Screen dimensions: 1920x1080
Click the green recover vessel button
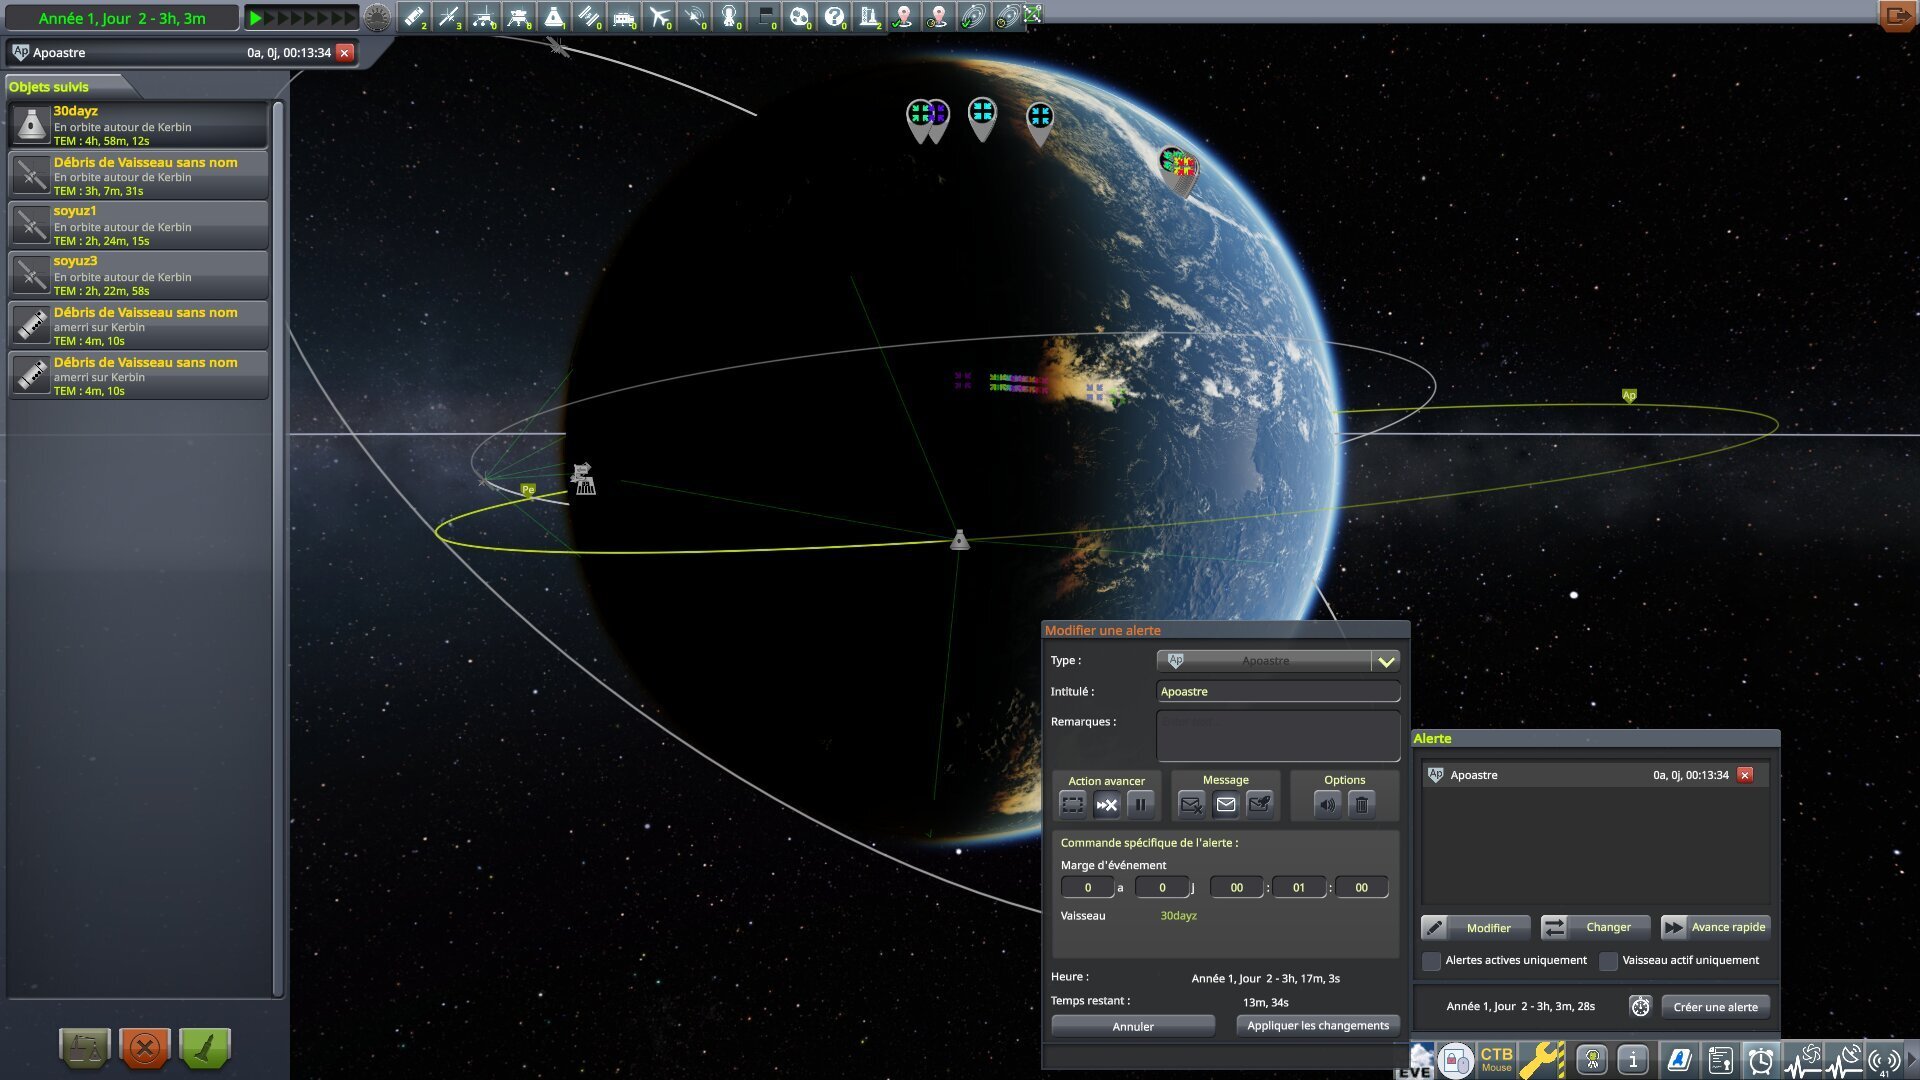[205, 1048]
